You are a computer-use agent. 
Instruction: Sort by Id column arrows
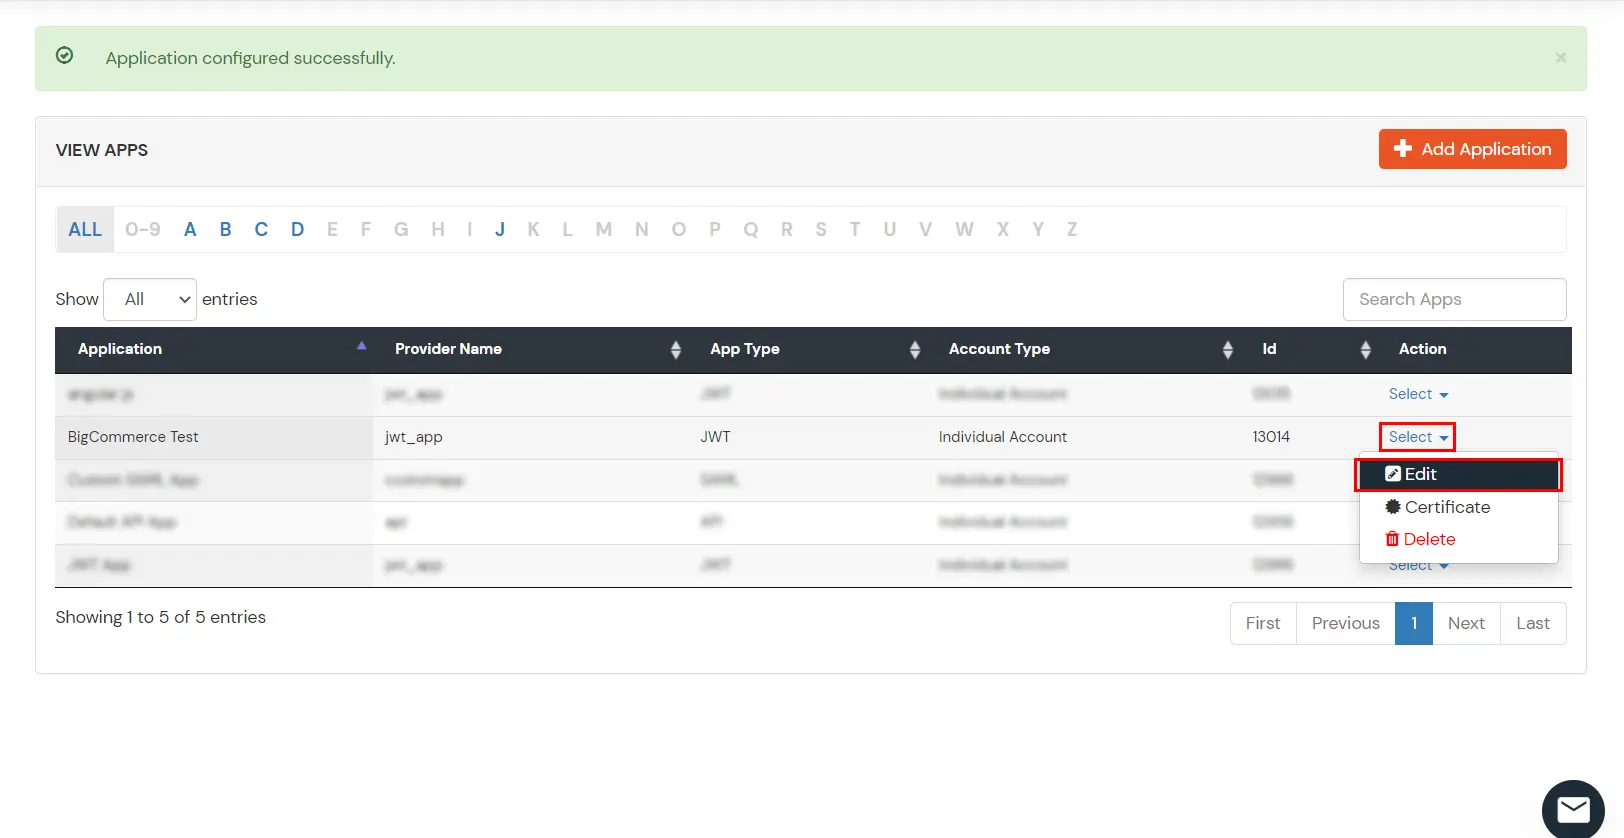click(1366, 349)
